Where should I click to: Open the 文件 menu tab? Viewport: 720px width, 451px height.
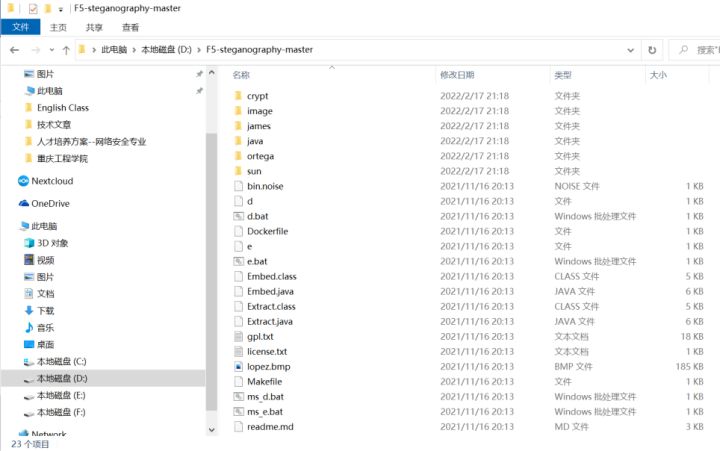[20, 27]
